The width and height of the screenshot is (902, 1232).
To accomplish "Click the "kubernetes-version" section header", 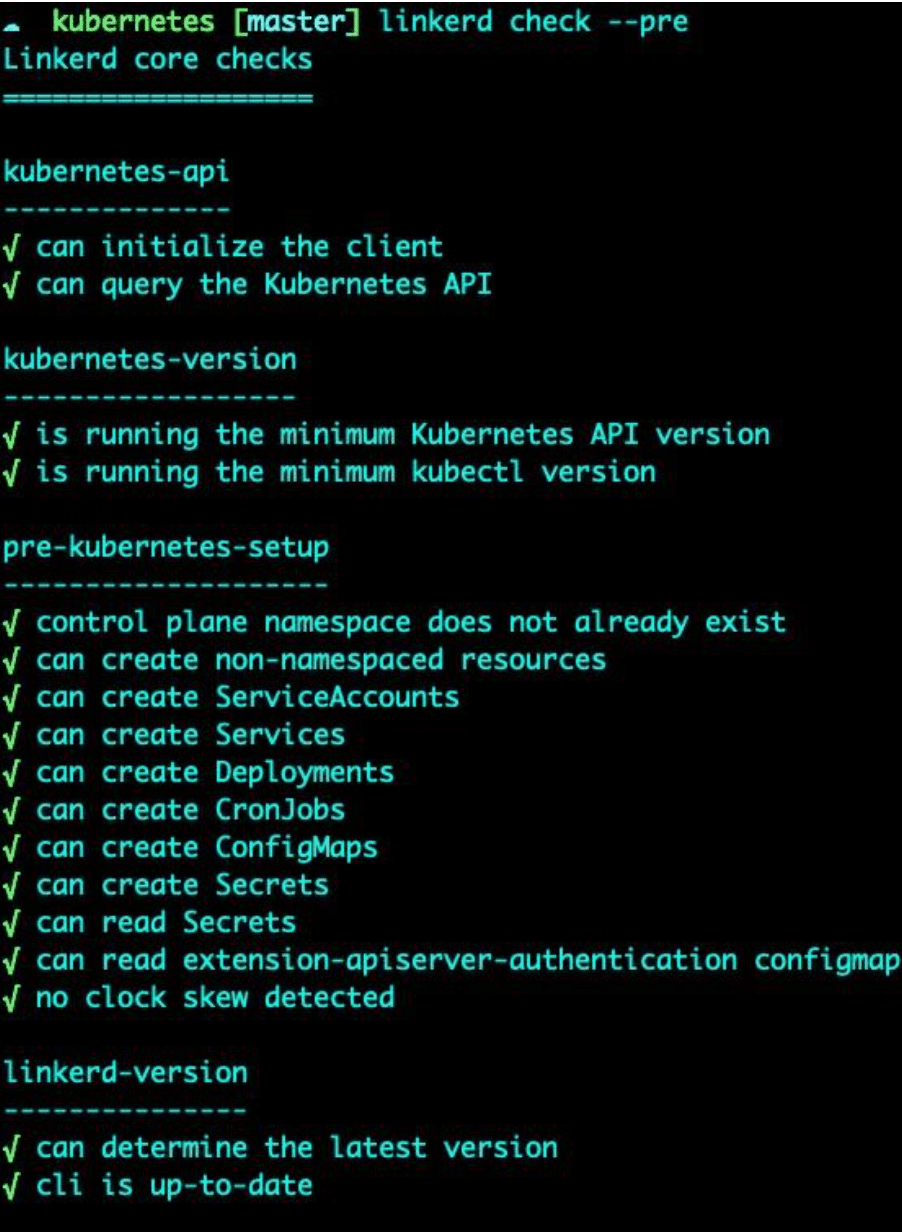I will [150, 359].
